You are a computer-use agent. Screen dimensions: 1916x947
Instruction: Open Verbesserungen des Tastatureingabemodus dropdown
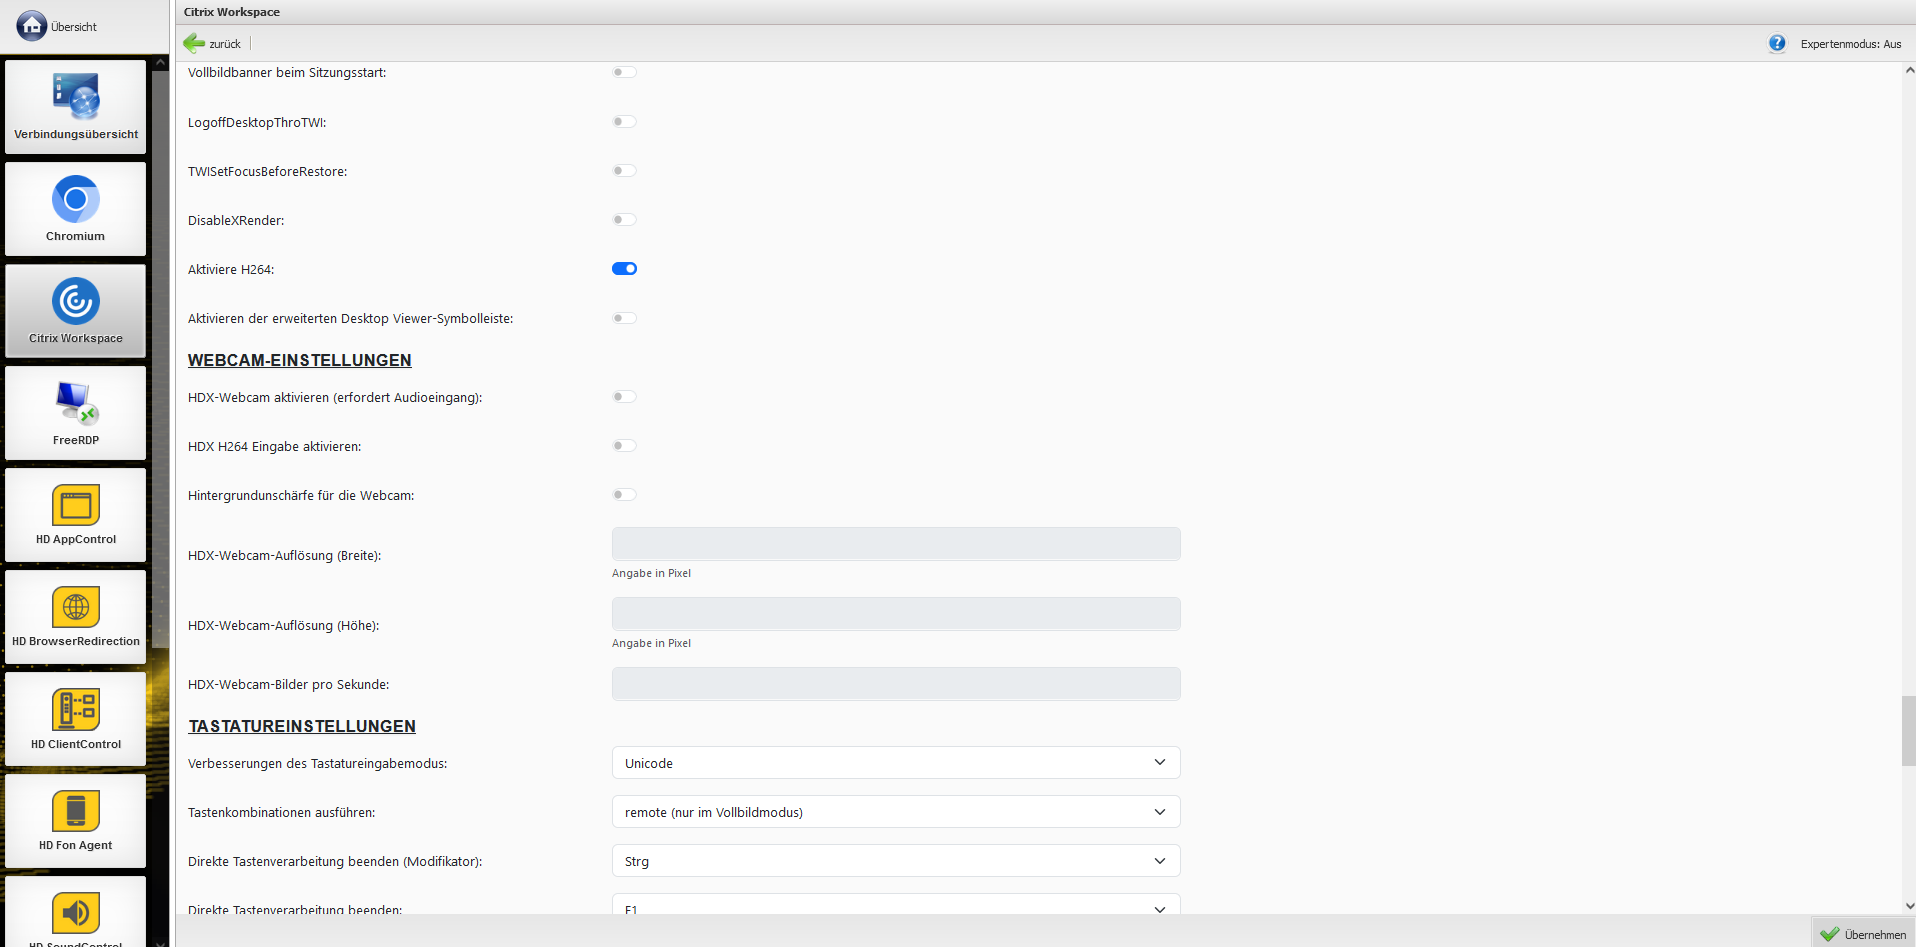(896, 762)
